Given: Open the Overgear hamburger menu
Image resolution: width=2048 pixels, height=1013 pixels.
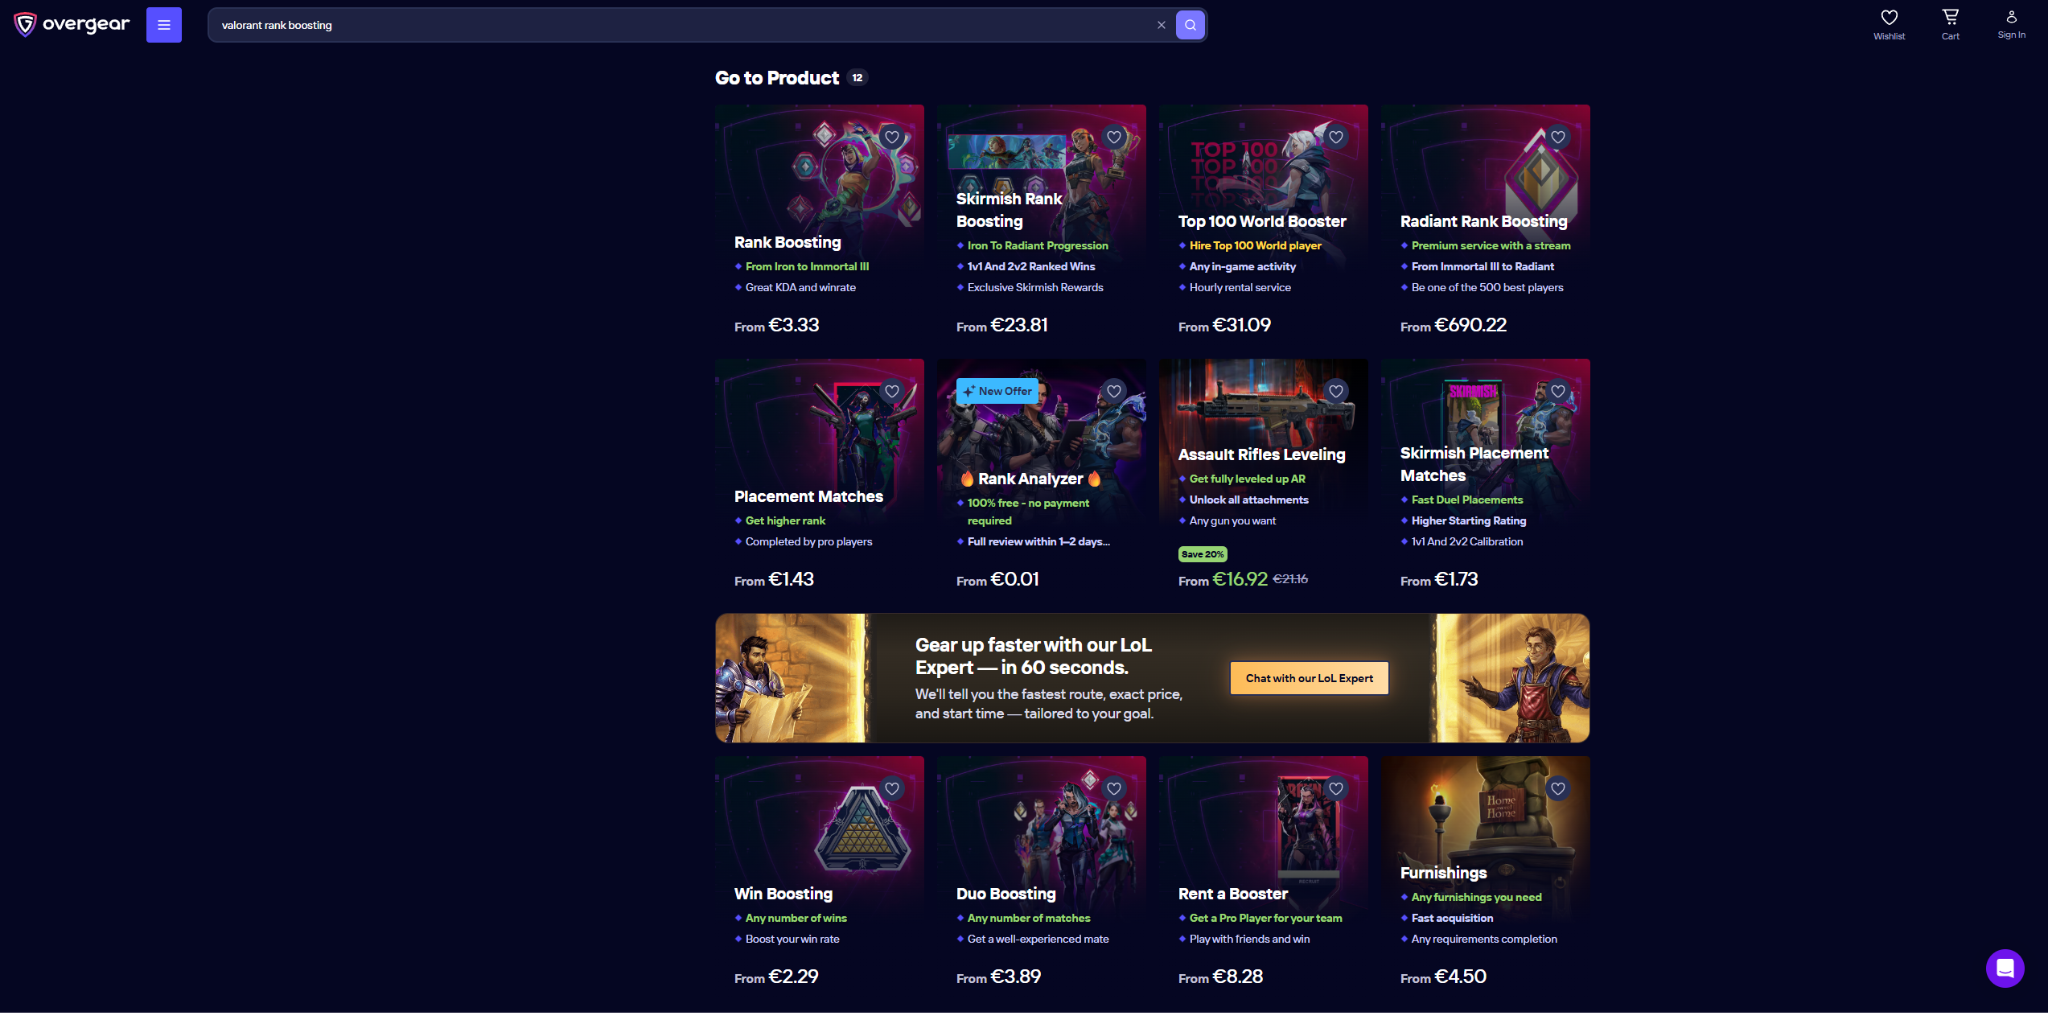Looking at the screenshot, I should [164, 25].
